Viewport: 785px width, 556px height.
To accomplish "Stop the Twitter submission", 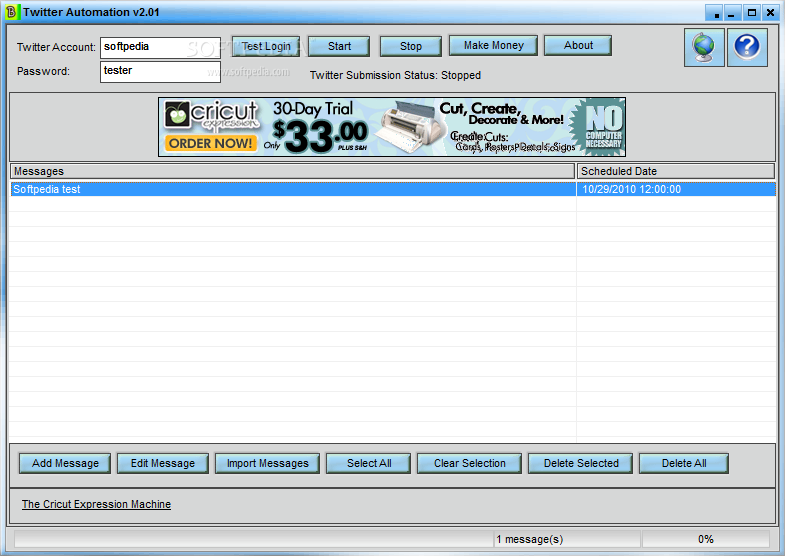I will point(411,46).
